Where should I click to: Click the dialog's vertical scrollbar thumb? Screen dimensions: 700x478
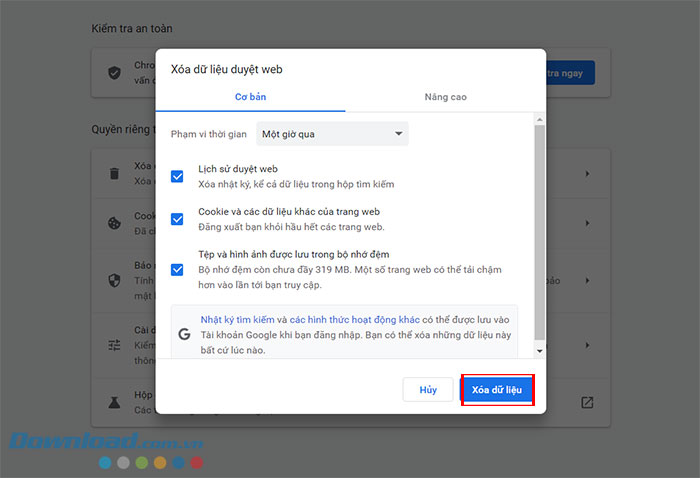pyautogui.click(x=540, y=230)
